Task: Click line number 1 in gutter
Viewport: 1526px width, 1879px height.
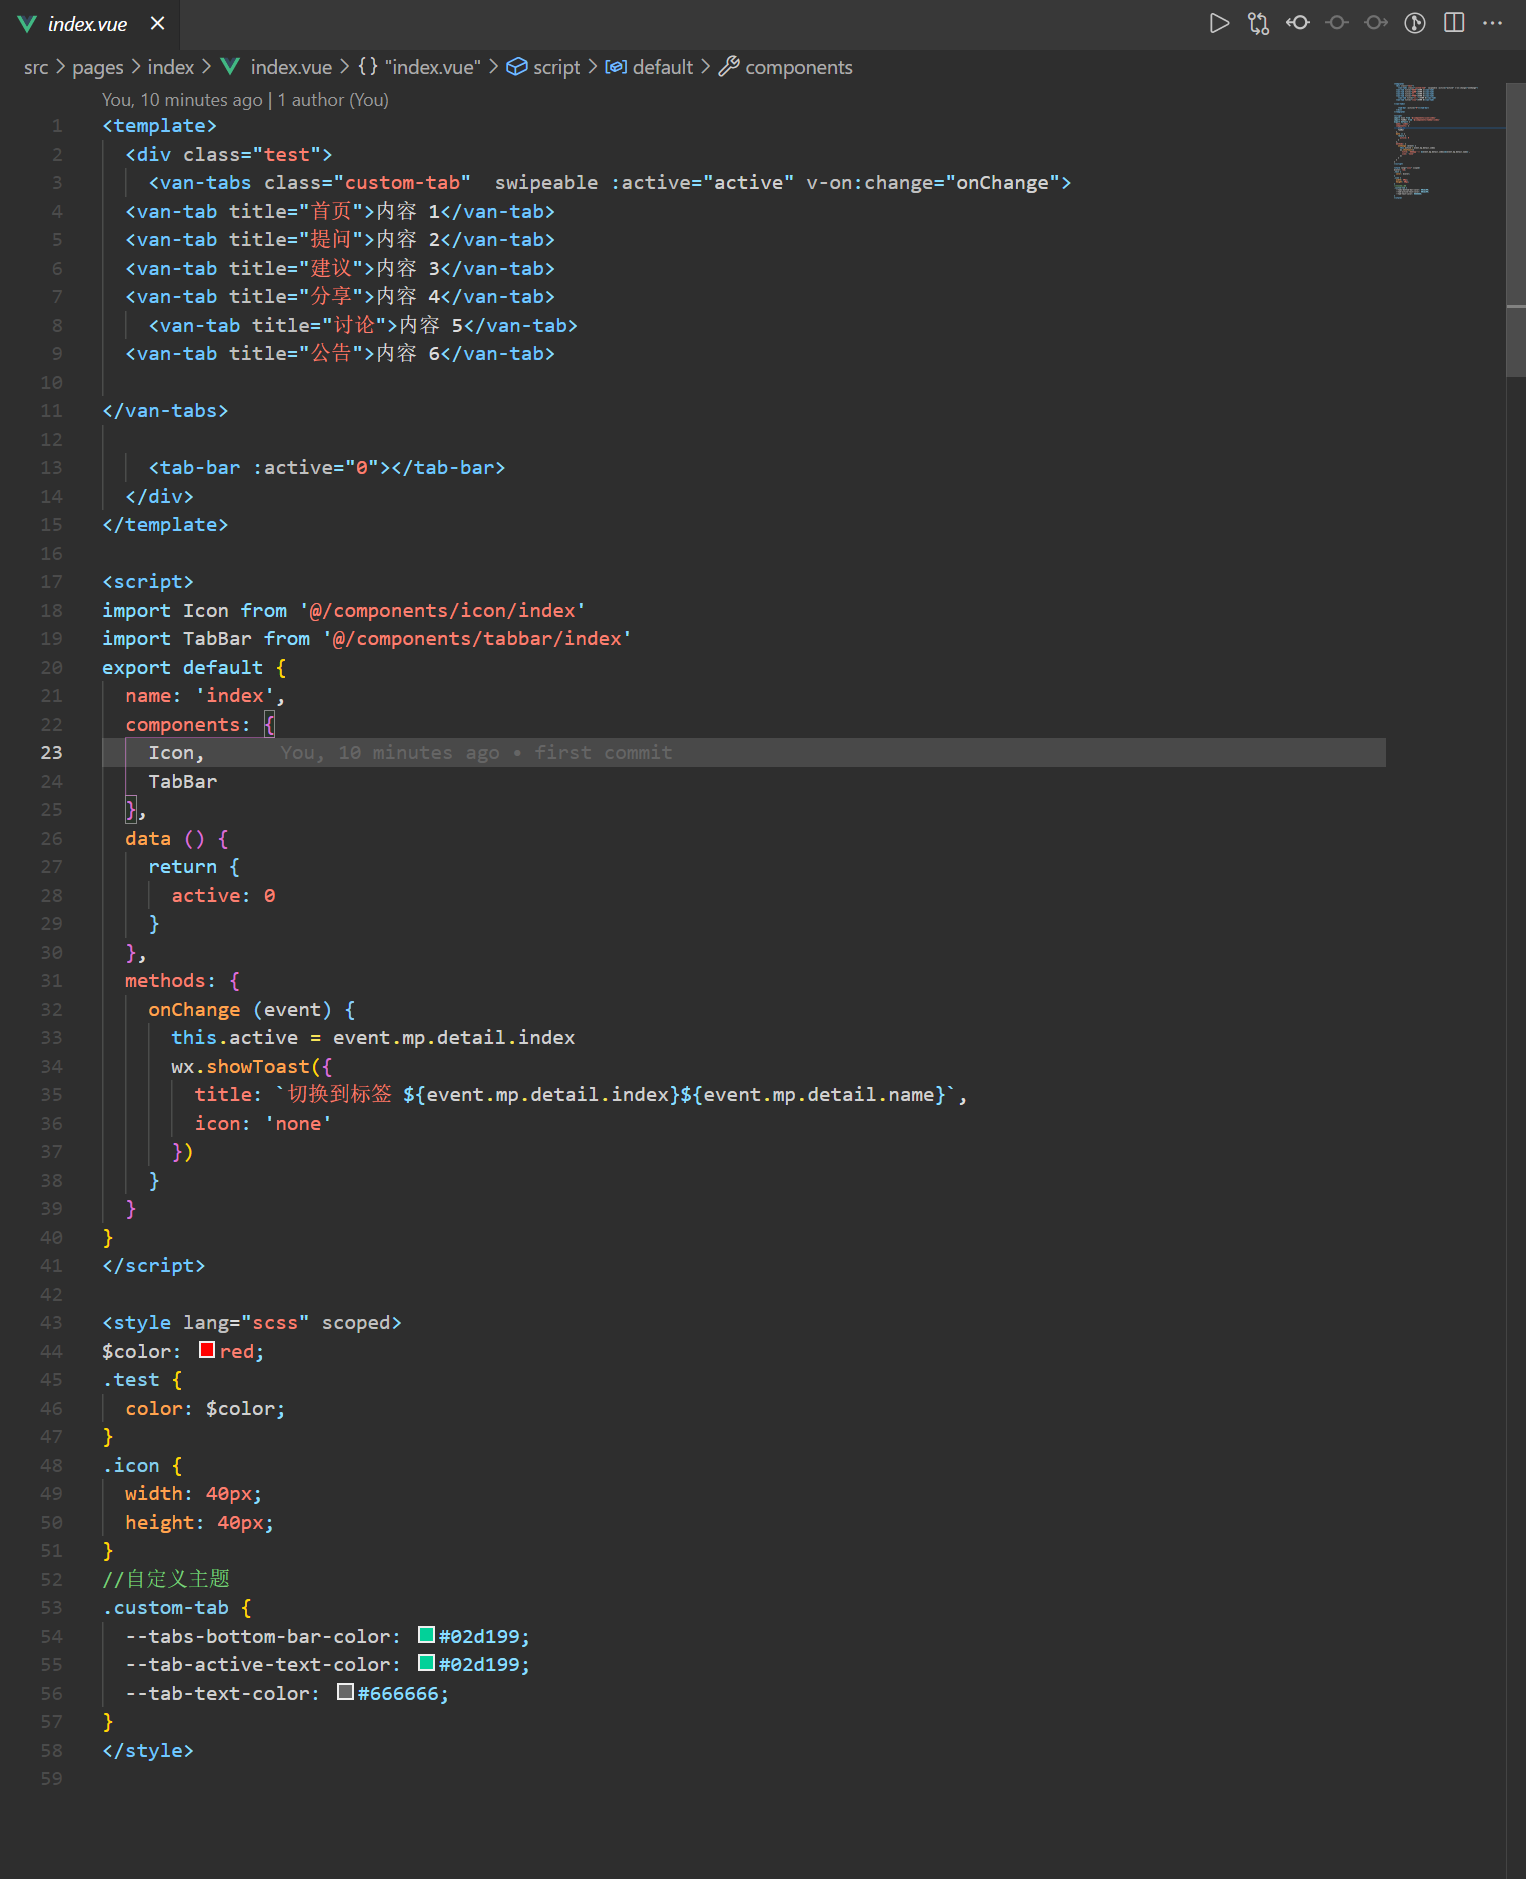Action: (57, 126)
